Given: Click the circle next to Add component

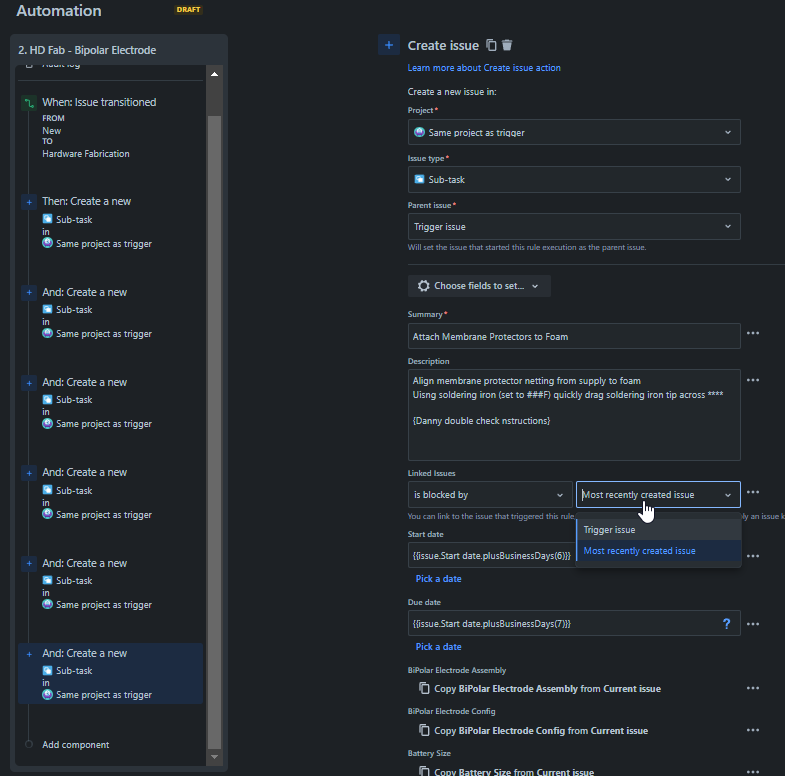Looking at the screenshot, I should pyautogui.click(x=29, y=744).
